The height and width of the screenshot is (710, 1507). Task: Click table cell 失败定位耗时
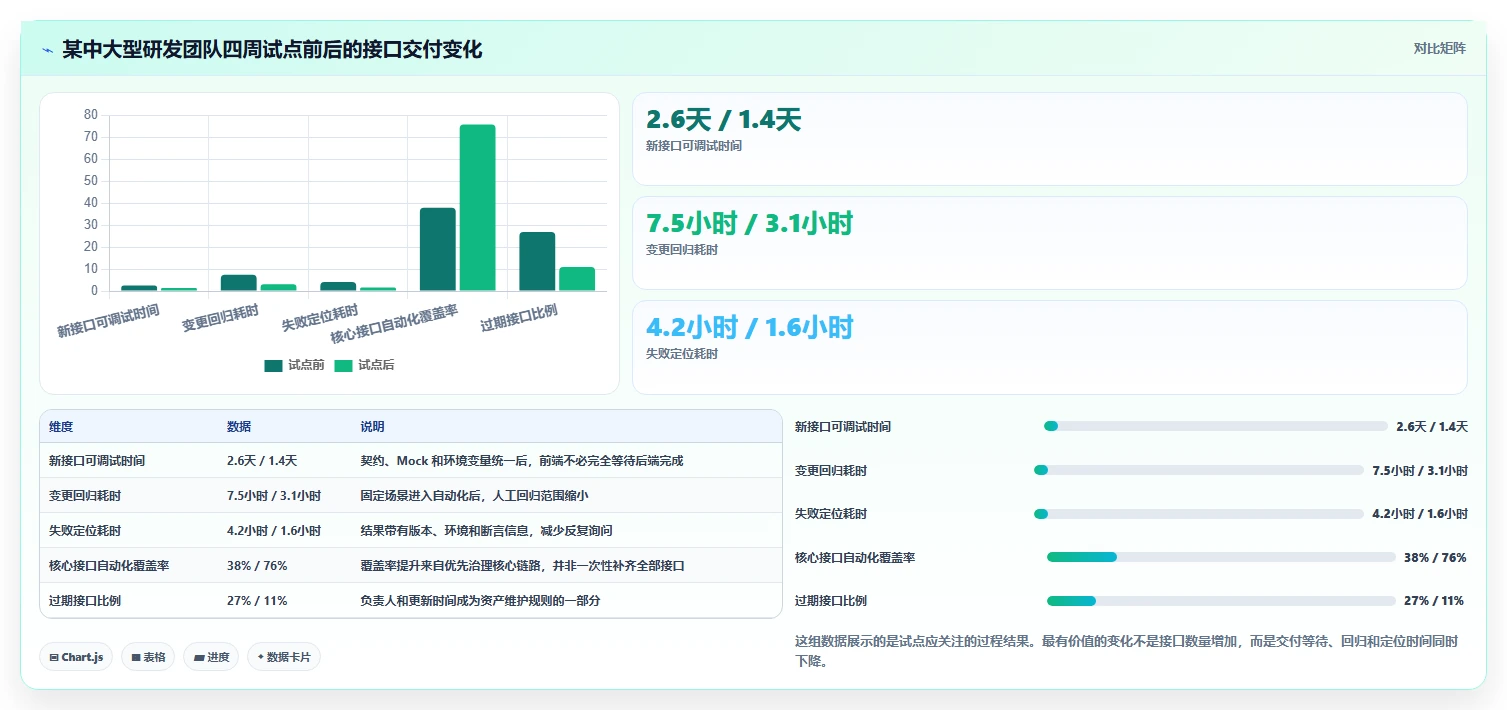click(x=85, y=531)
